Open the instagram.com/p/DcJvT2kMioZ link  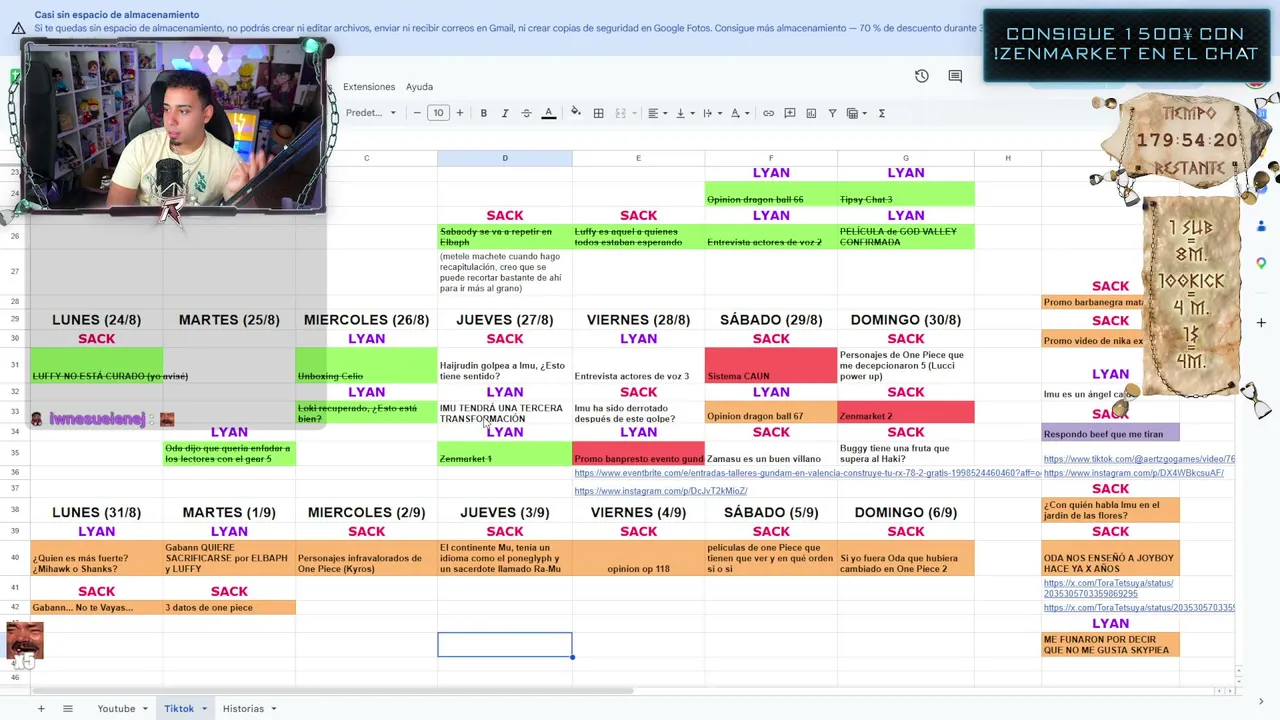tap(661, 491)
